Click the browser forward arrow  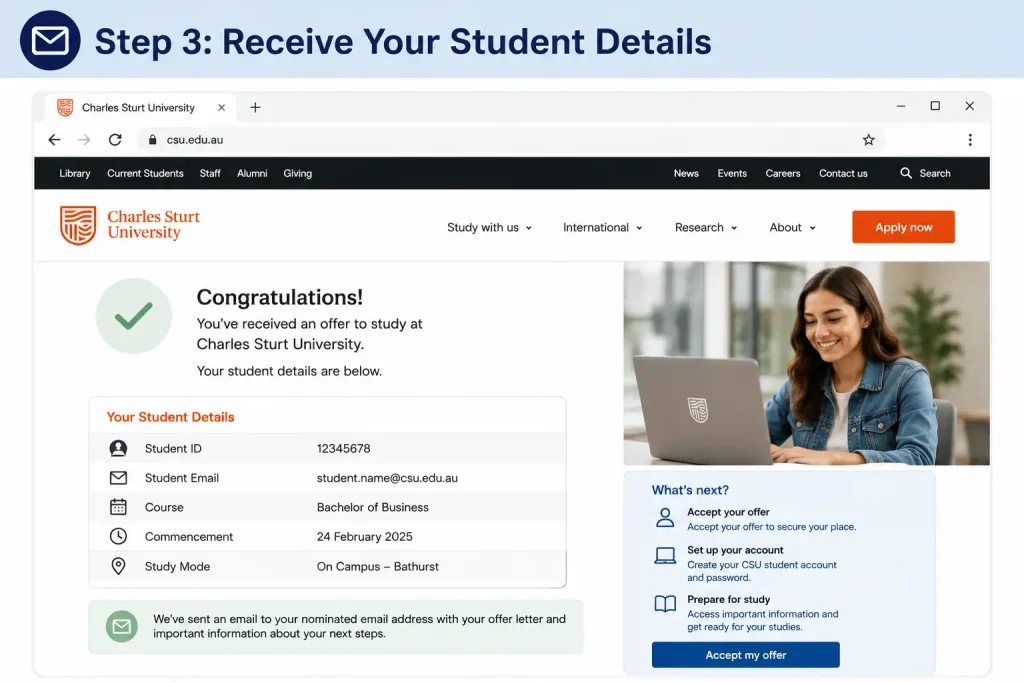[84, 140]
